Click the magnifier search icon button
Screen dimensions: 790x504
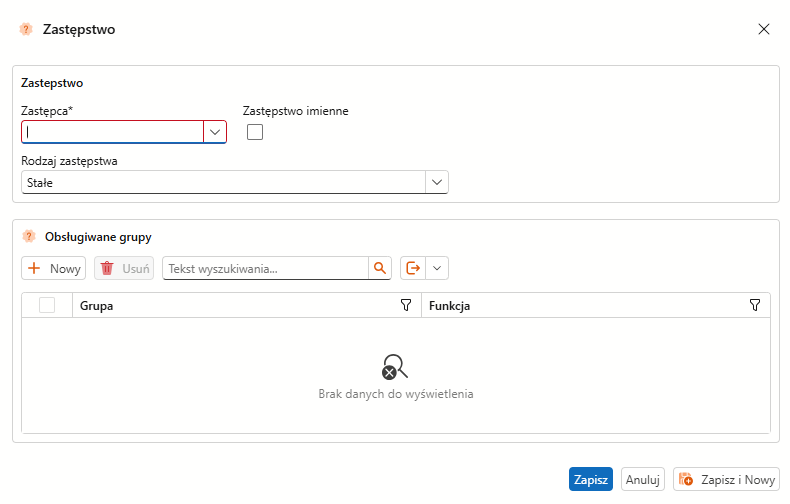[380, 268]
